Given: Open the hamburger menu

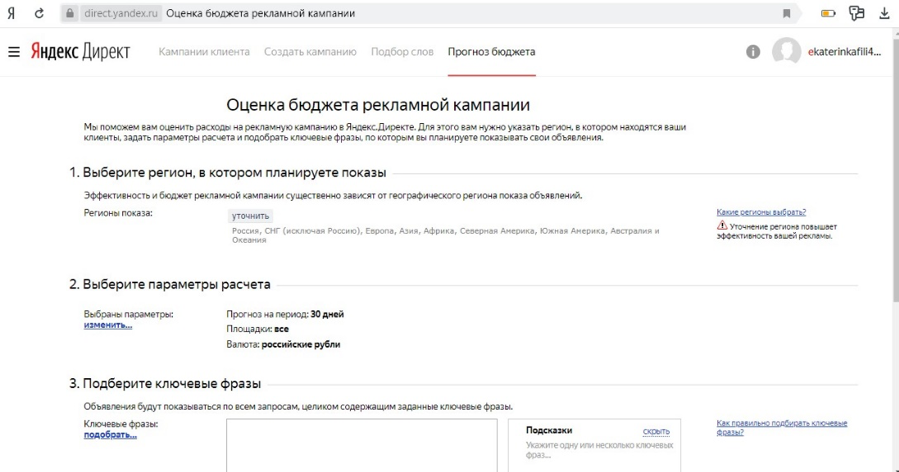Looking at the screenshot, I should 14,52.
